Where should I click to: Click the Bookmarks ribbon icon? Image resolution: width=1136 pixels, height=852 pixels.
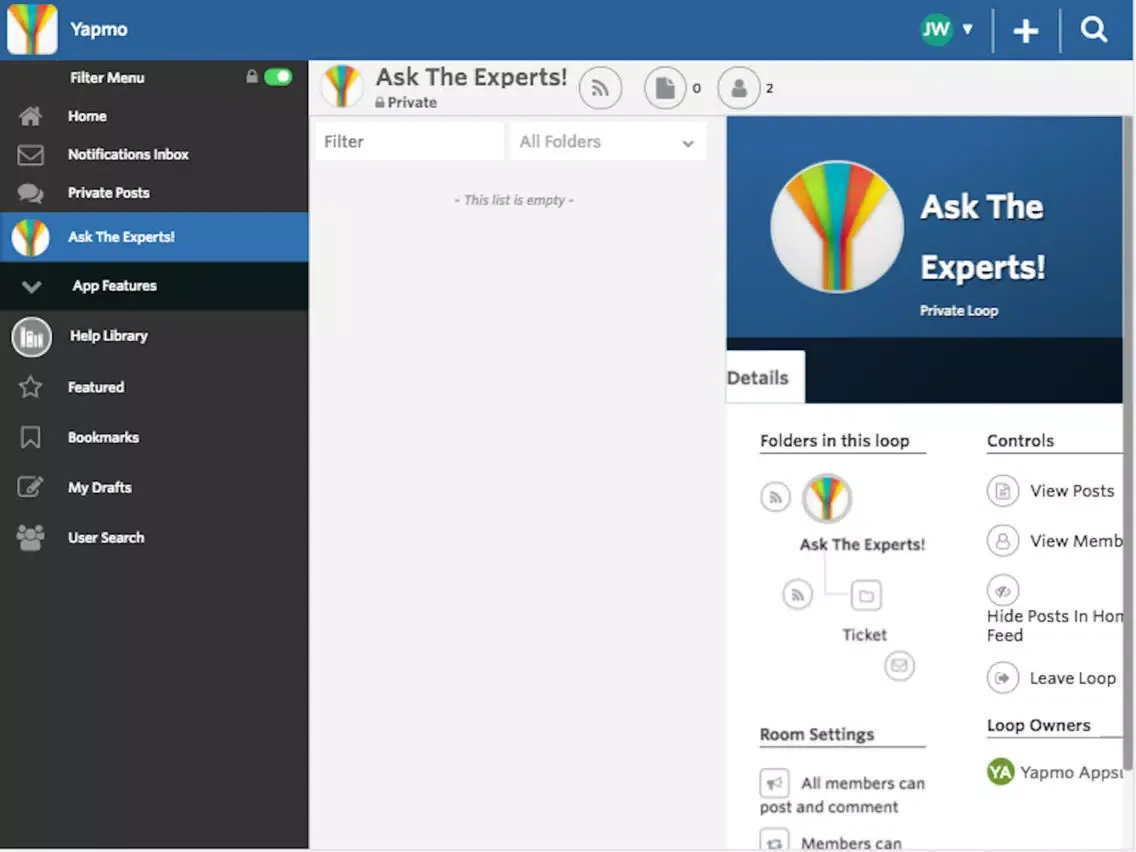point(30,437)
